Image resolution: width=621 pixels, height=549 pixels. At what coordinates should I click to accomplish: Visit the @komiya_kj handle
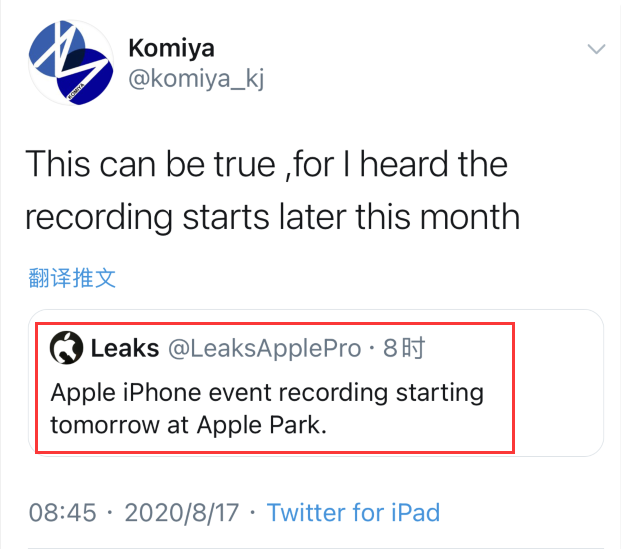(x=196, y=79)
